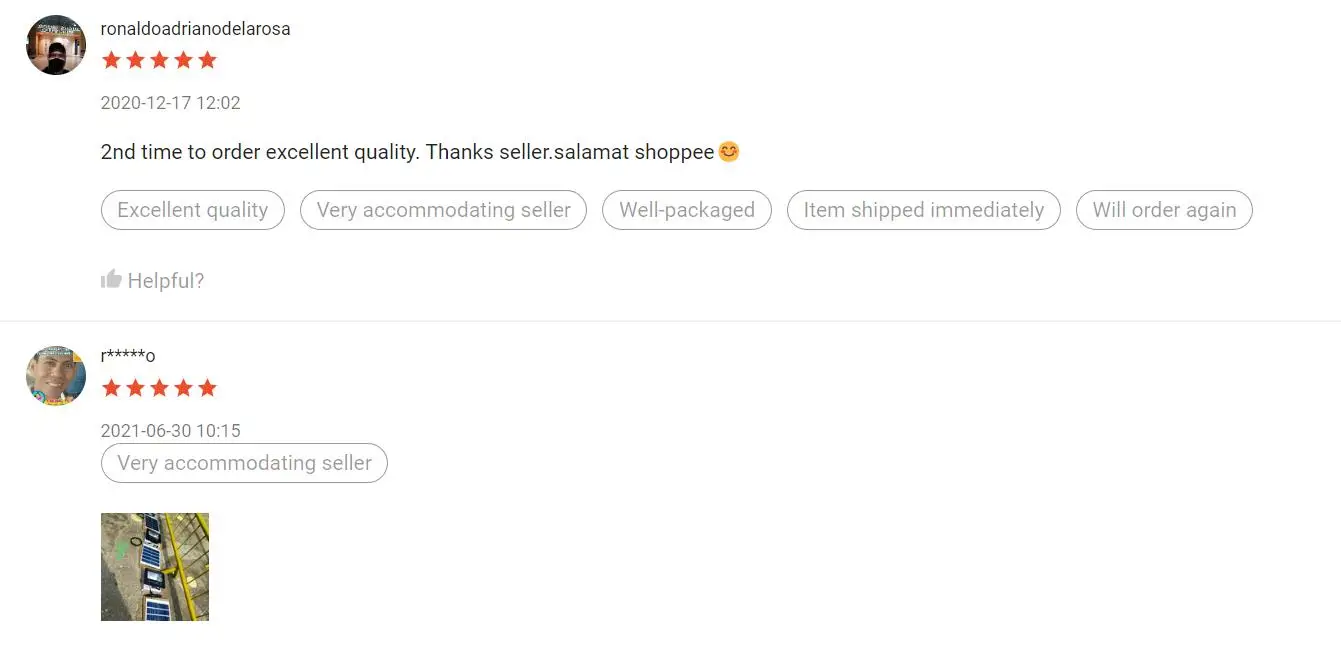Viewport: 1341px width, 650px height.
Task: Click the smiling emoji in review text
Action: 729,152
